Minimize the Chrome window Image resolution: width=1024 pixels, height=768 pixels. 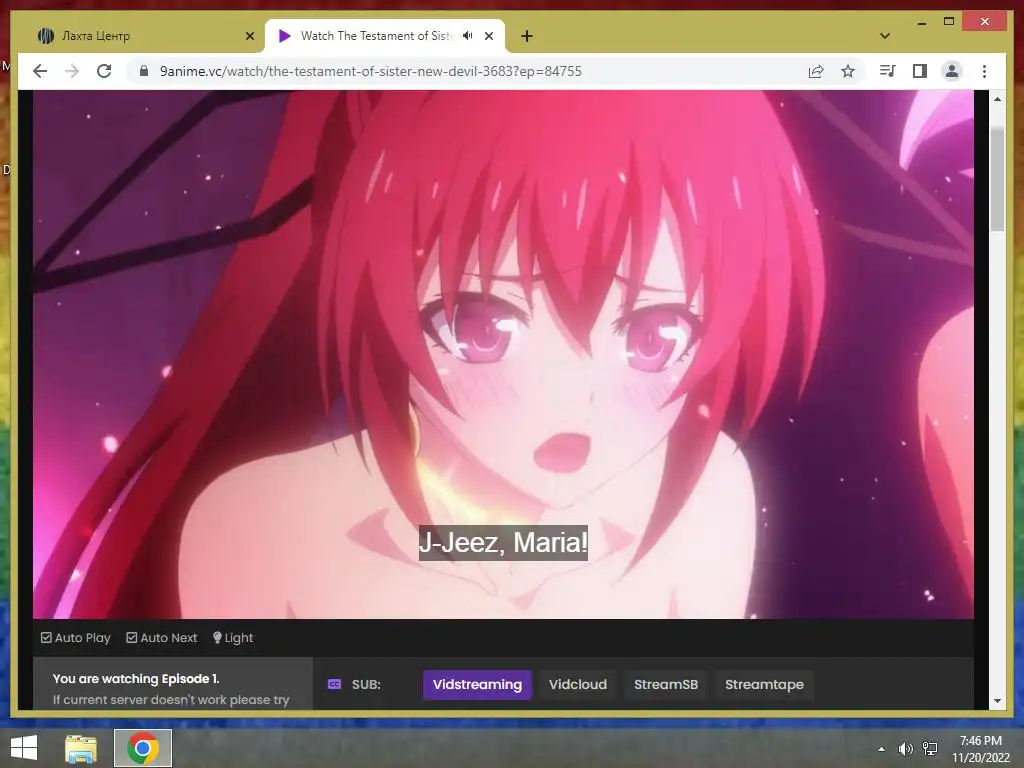tap(921, 22)
